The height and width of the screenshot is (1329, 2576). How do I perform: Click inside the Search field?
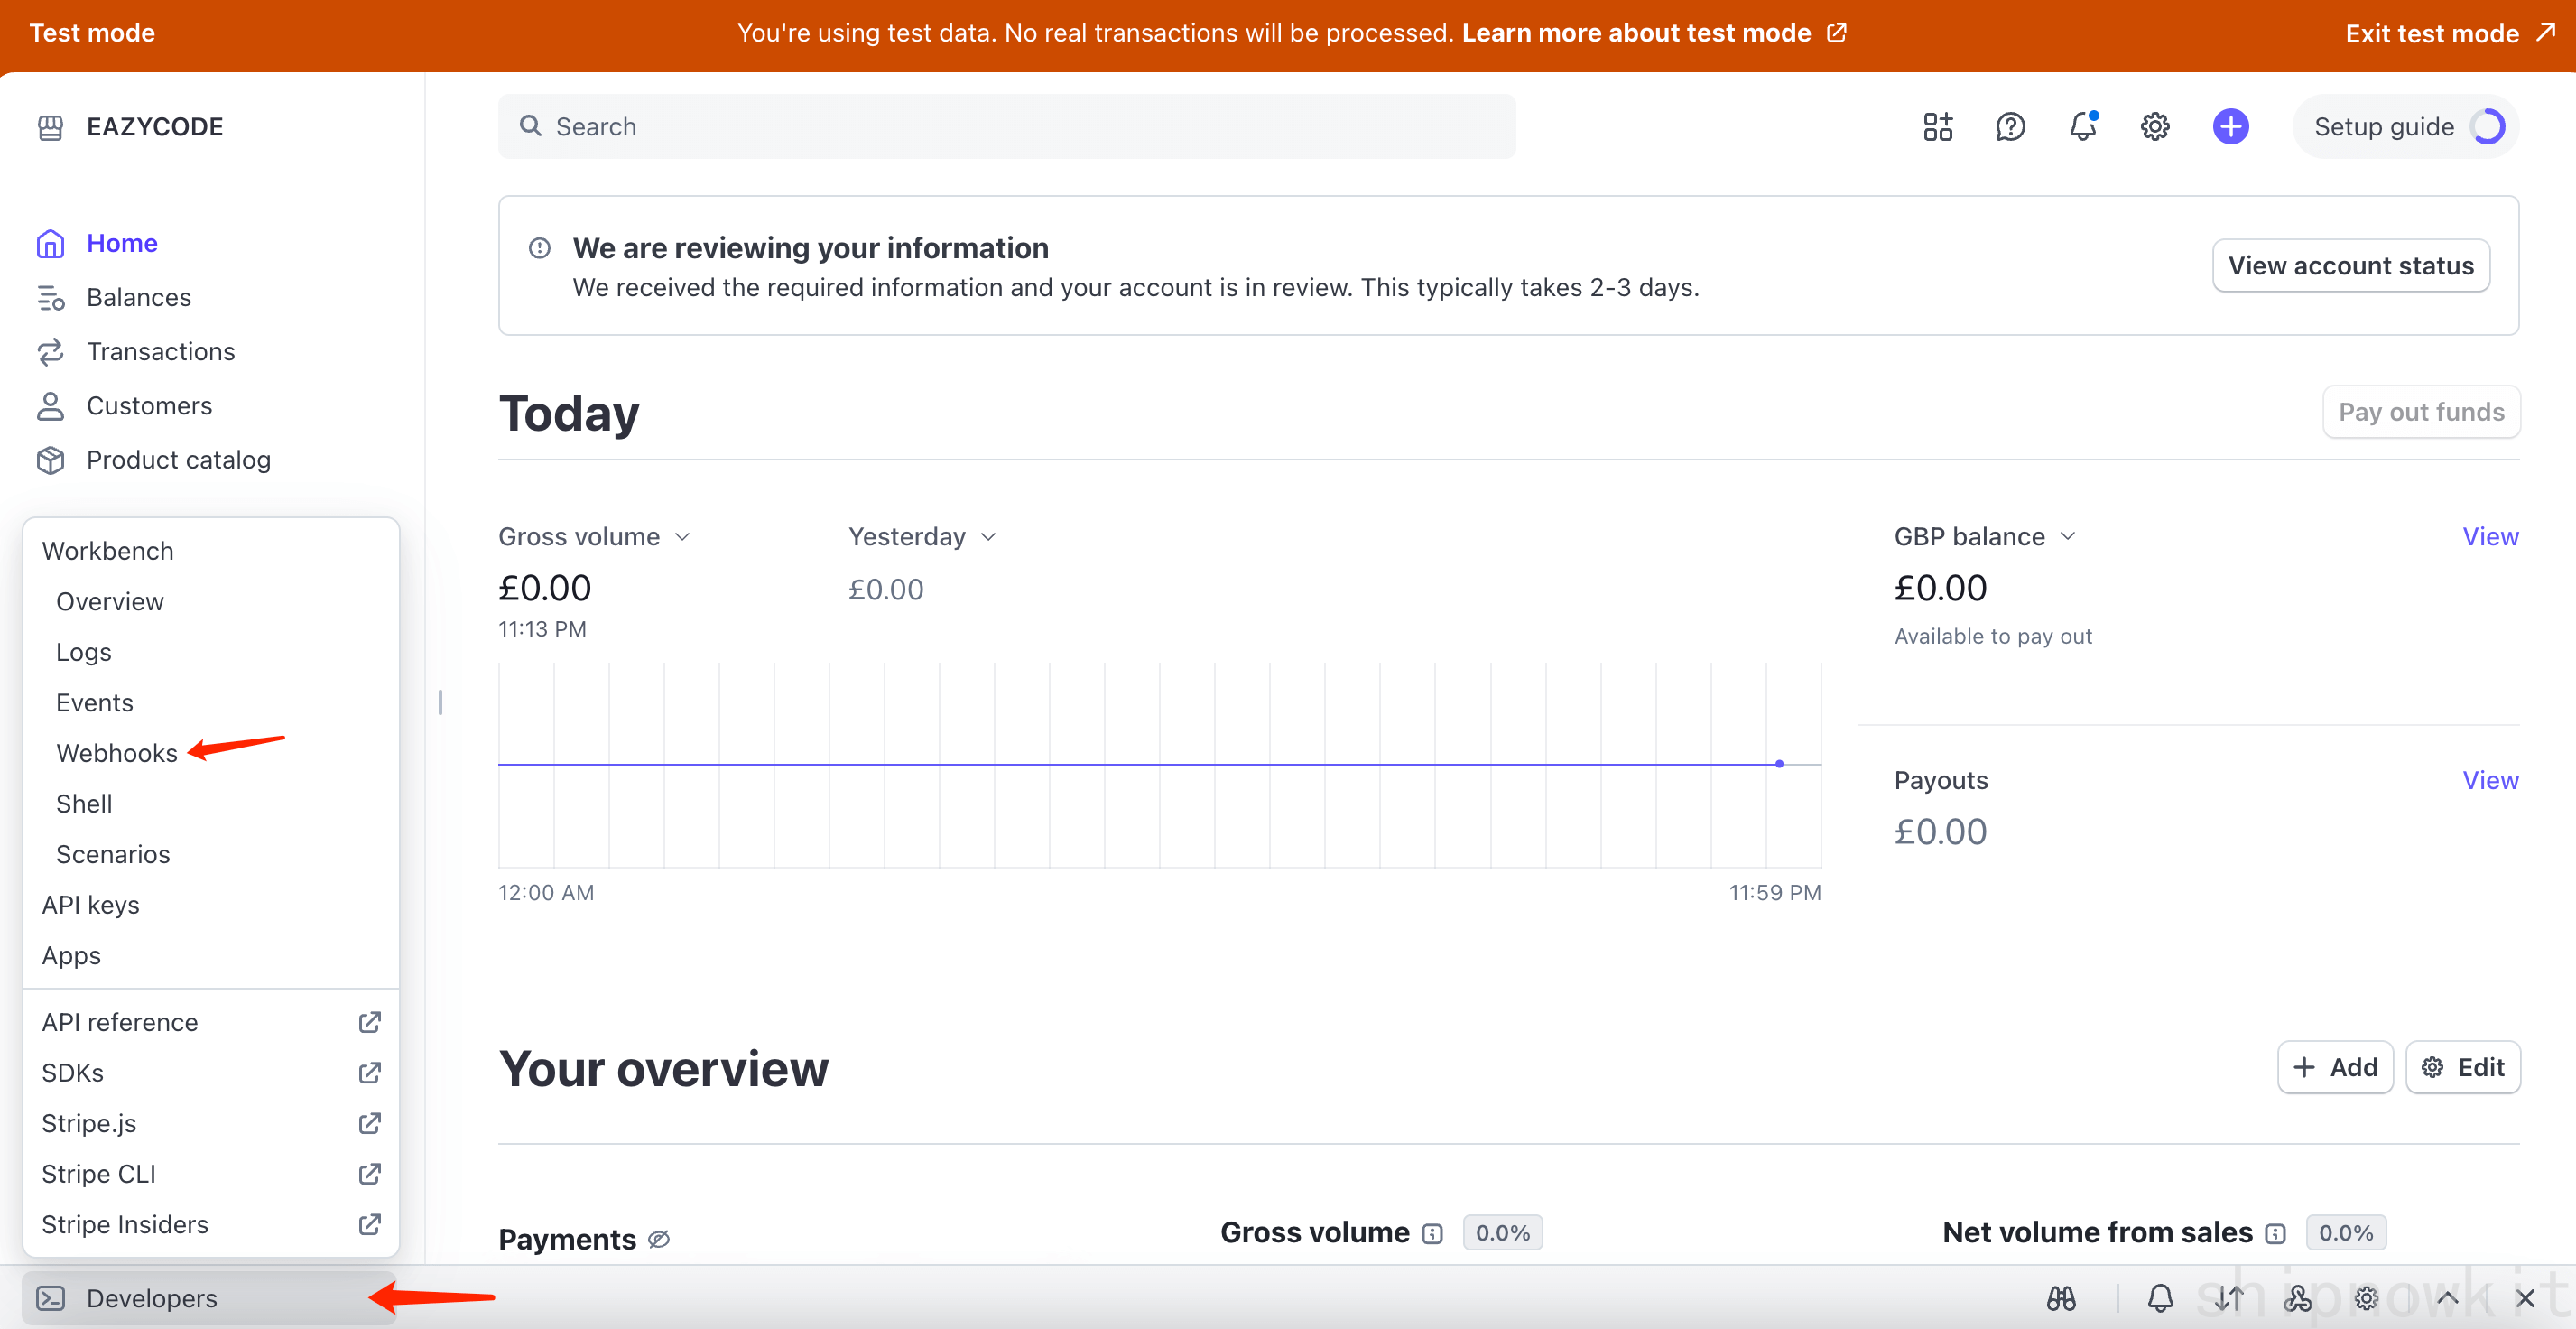tap(1000, 126)
